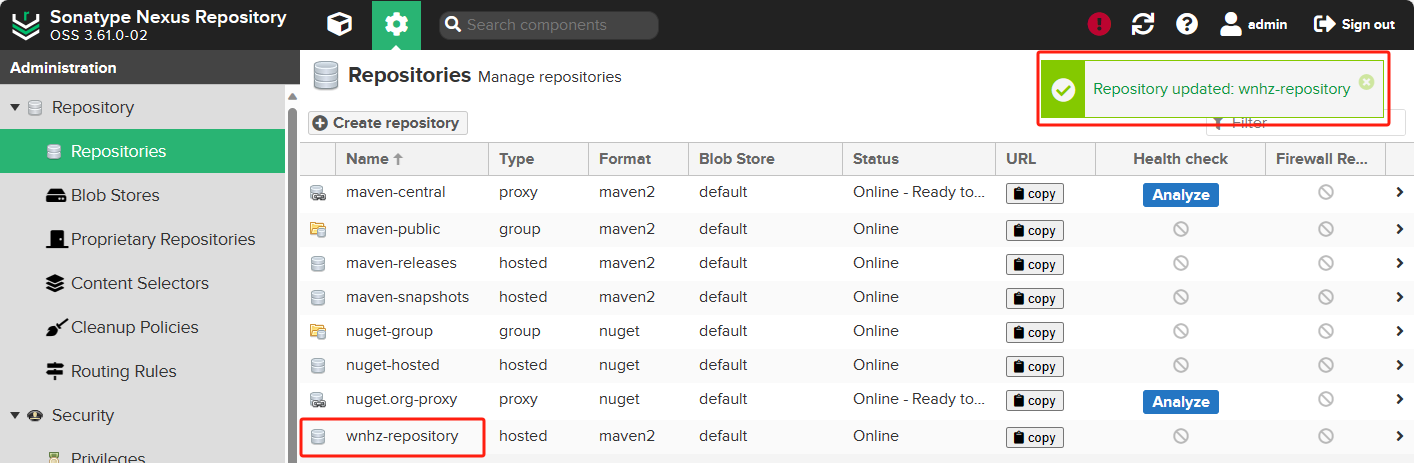
Task: Sort by the Status column header
Action: click(919, 159)
